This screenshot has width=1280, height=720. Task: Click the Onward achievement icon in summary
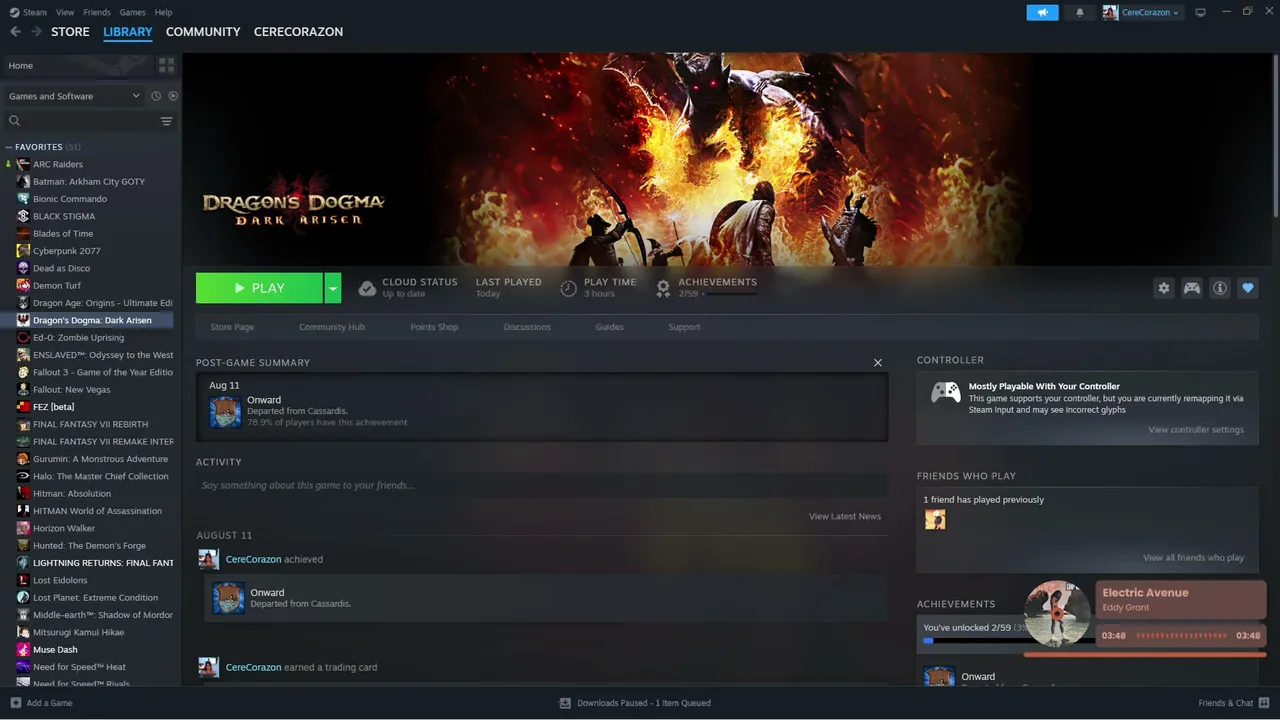pos(225,412)
